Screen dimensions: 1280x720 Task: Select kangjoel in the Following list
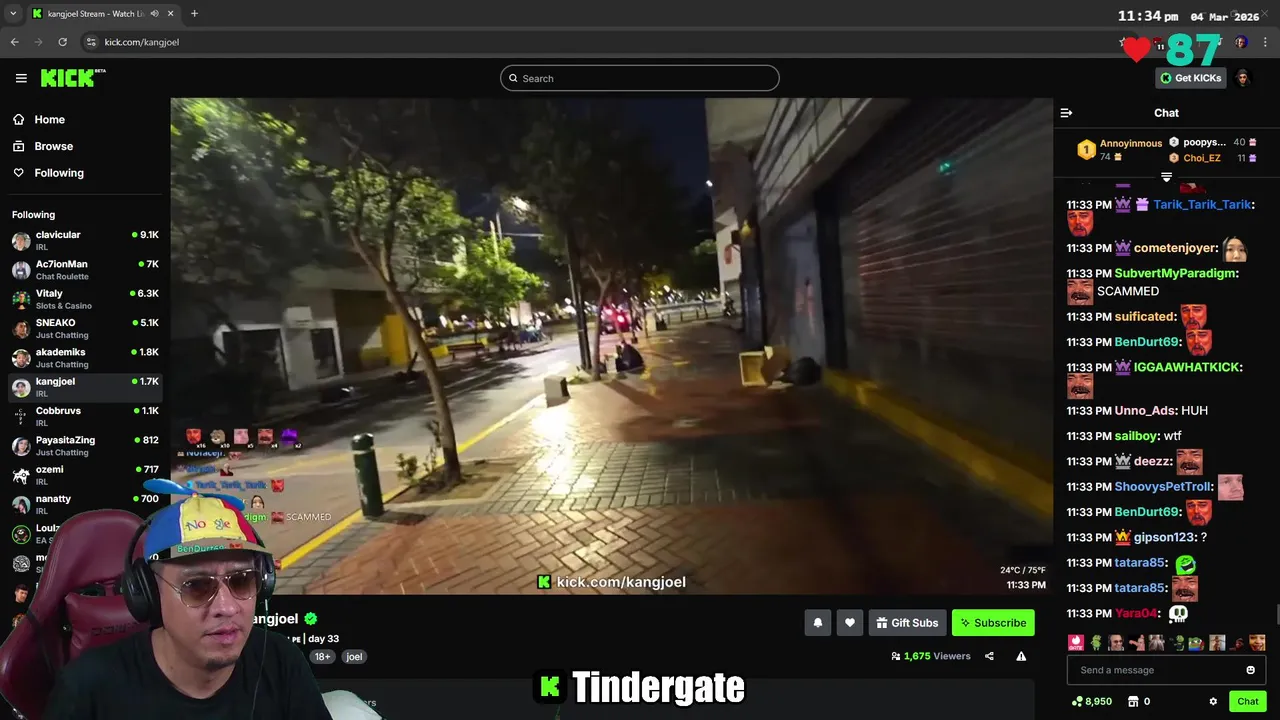85,387
